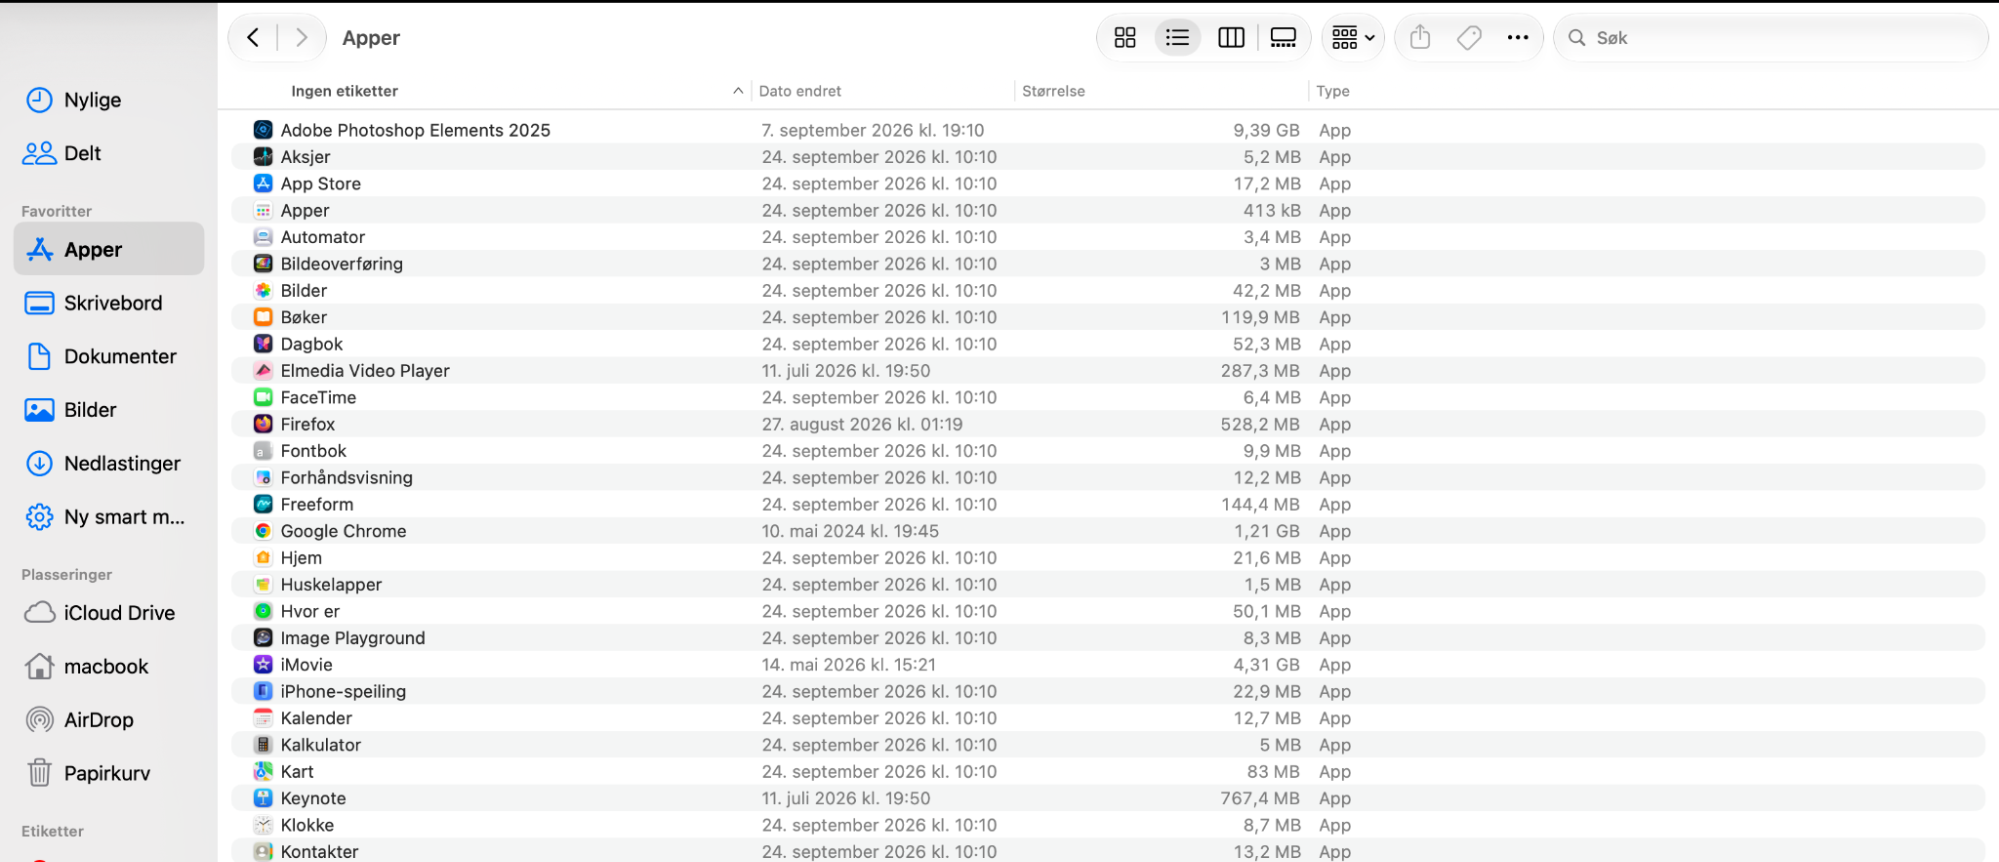The image size is (1999, 862).
Task: Click the Søk search field
Action: (x=1770, y=38)
